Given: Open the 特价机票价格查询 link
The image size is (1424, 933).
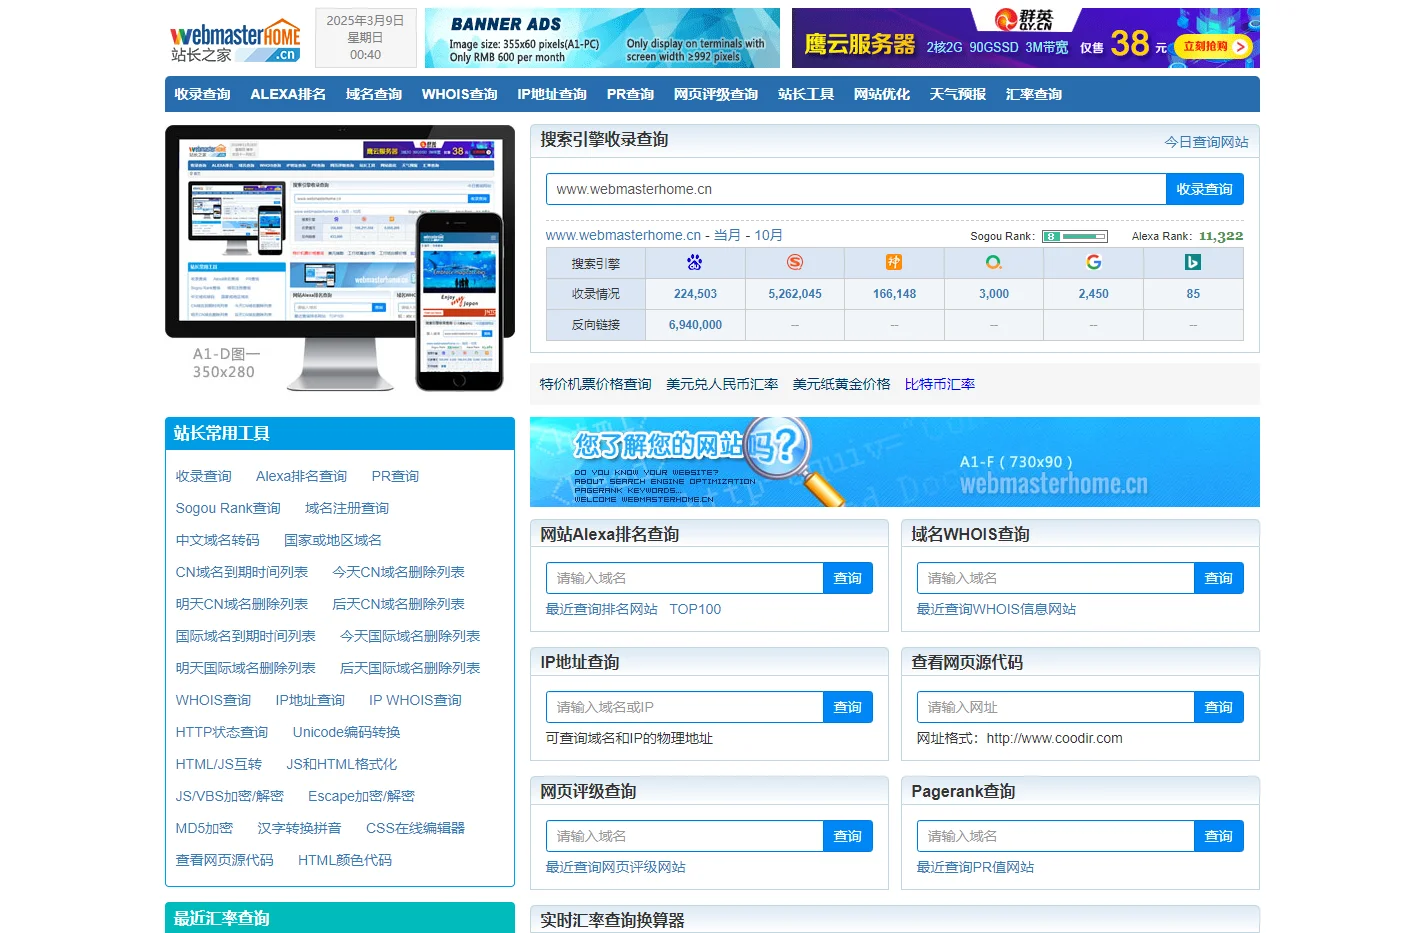Looking at the screenshot, I should tap(596, 384).
